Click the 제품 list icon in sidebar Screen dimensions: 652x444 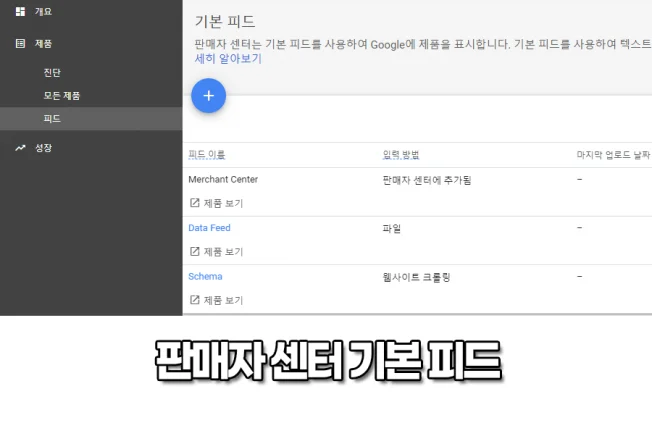(20, 43)
